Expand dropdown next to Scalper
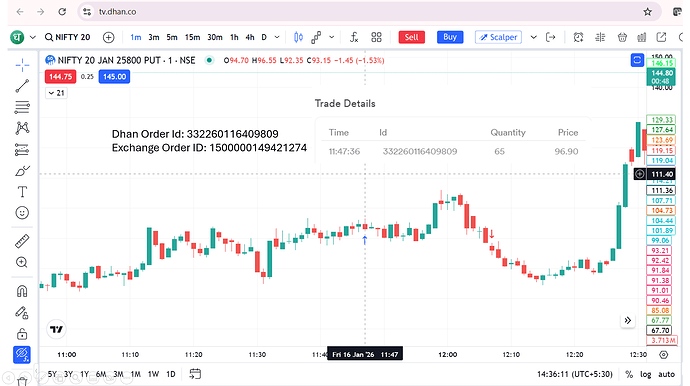The image size is (690, 386). 533,37
